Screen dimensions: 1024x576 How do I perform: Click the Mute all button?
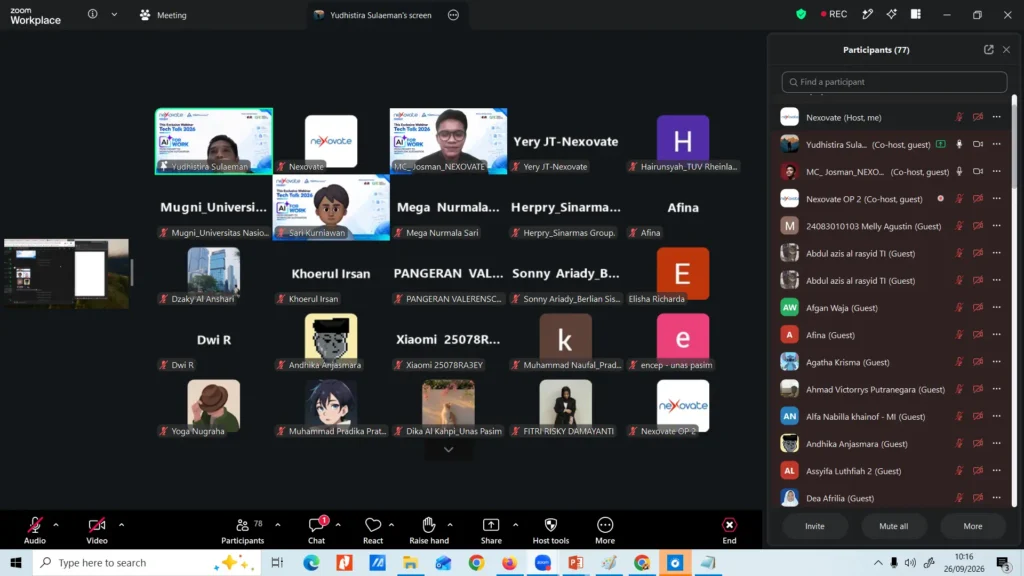[893, 526]
